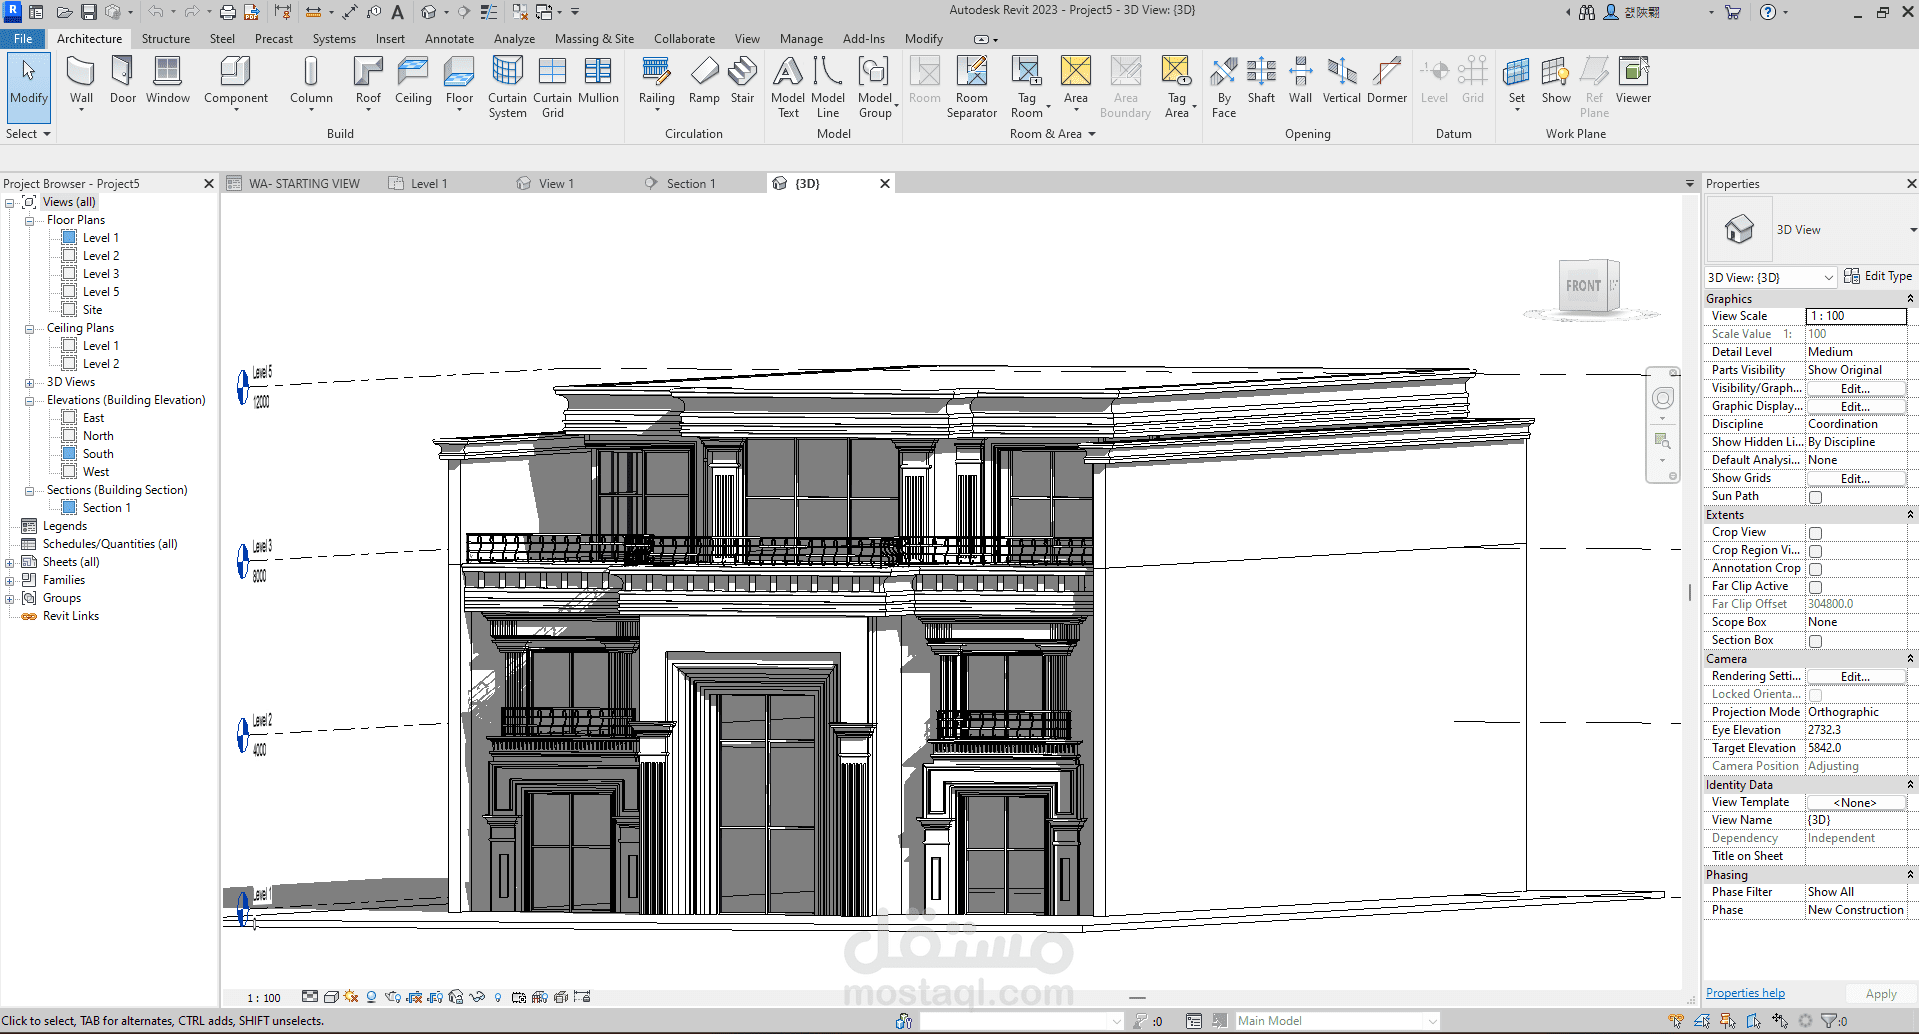Image resolution: width=1919 pixels, height=1034 pixels.
Task: Open the Annotate ribbon tab
Action: click(449, 39)
